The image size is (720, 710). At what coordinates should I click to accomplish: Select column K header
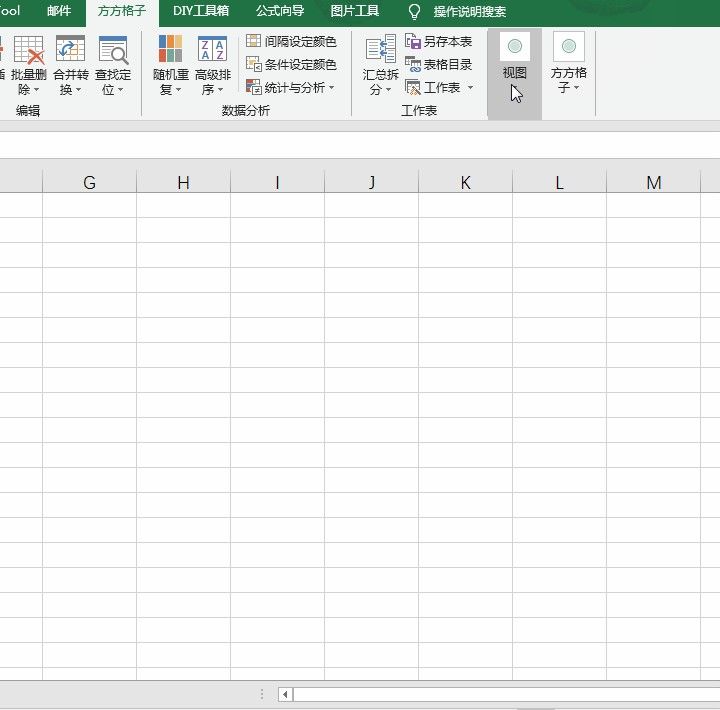coord(466,182)
